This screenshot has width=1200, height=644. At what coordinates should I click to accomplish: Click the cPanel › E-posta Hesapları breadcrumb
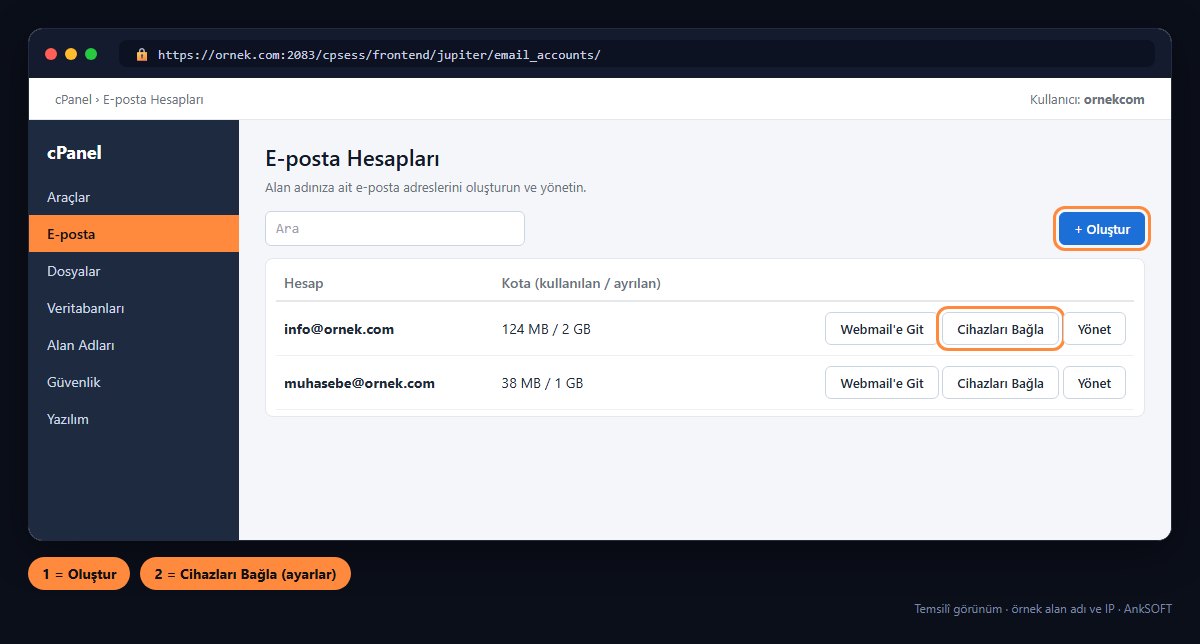pos(130,100)
